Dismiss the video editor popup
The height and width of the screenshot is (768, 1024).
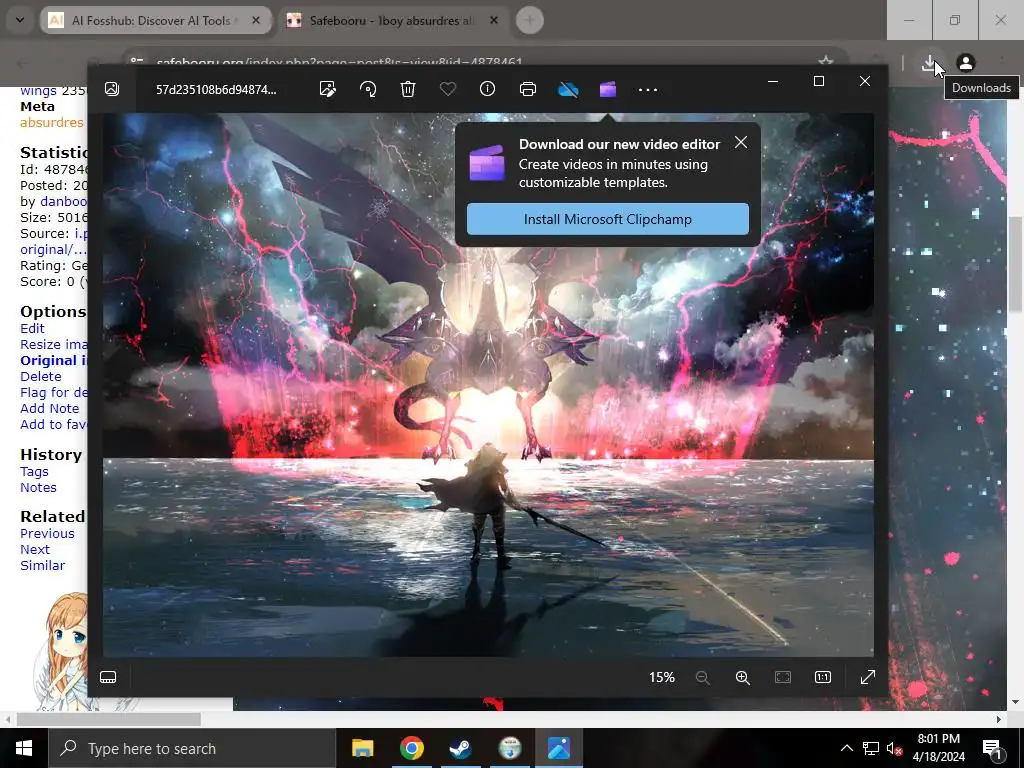click(x=741, y=142)
